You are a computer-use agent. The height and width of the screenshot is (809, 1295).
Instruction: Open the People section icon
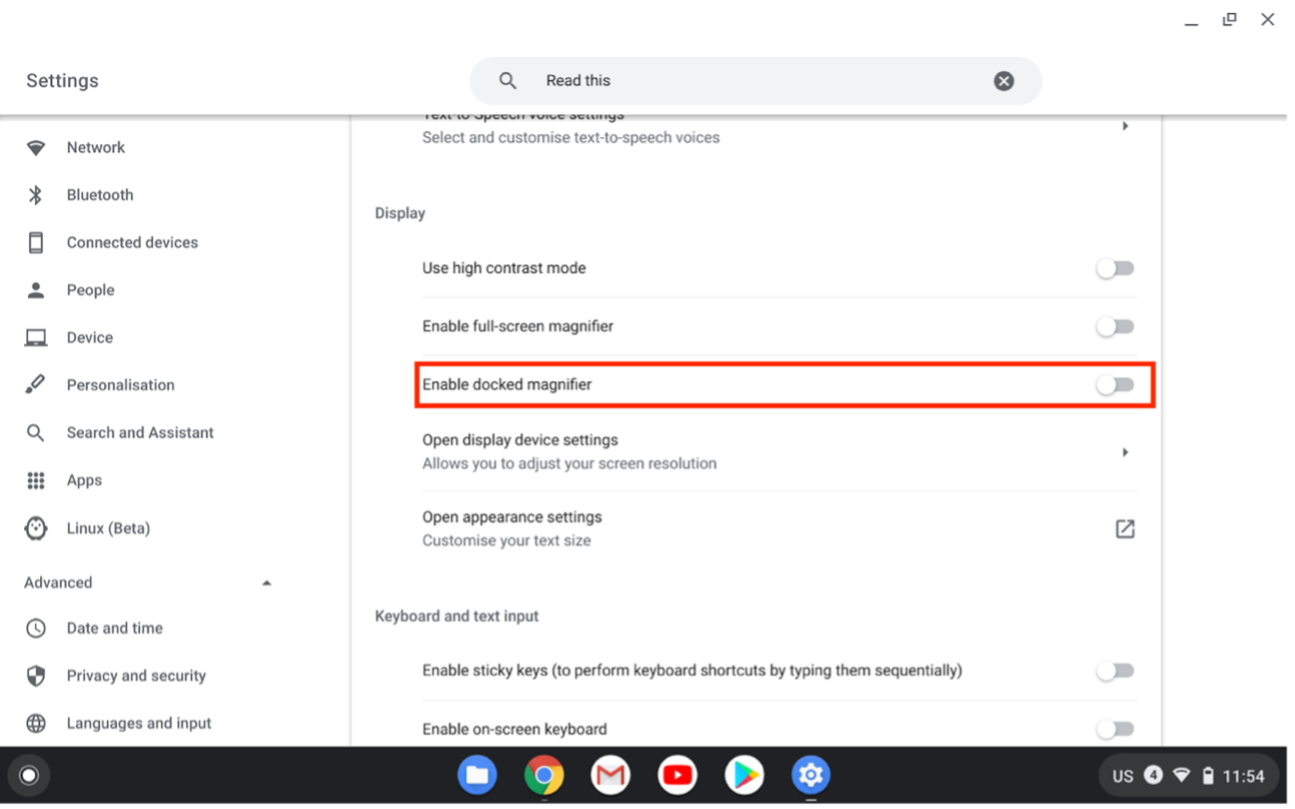(x=36, y=289)
